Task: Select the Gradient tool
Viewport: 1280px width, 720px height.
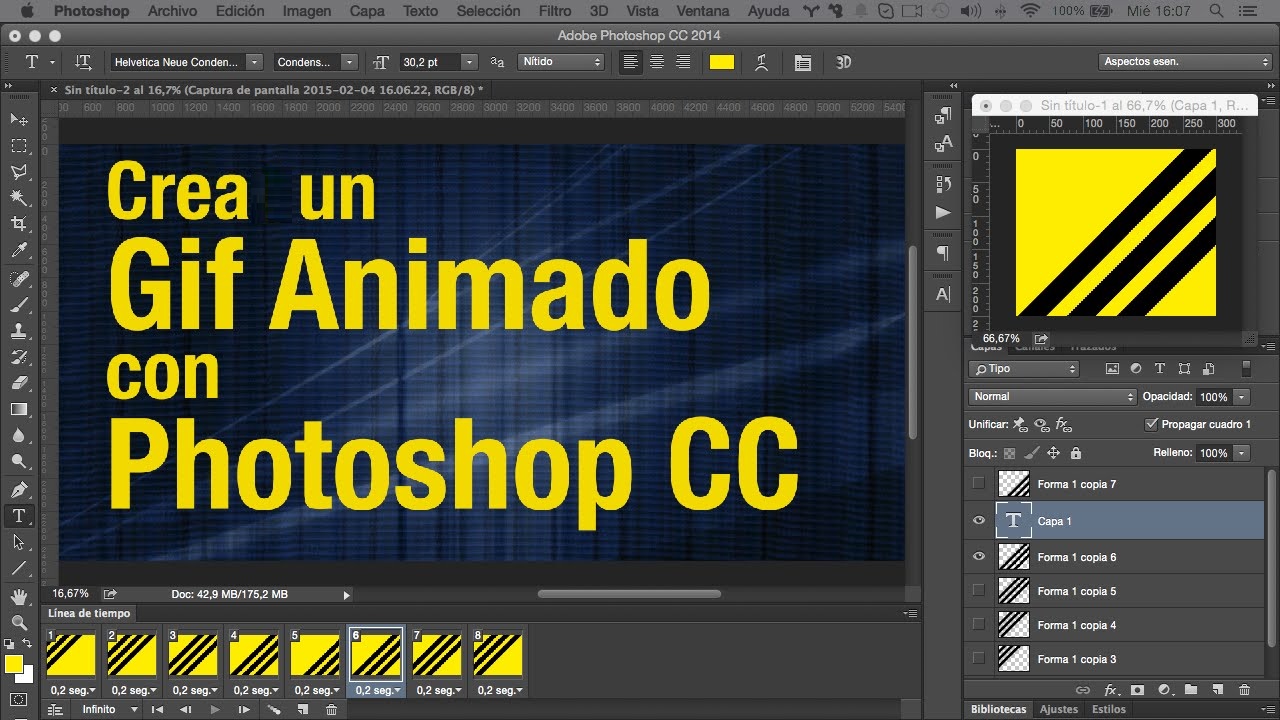Action: point(19,409)
